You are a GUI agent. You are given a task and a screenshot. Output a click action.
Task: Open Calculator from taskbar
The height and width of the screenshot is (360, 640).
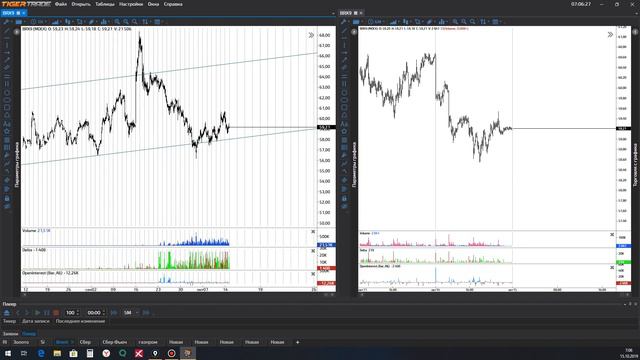click(90, 353)
